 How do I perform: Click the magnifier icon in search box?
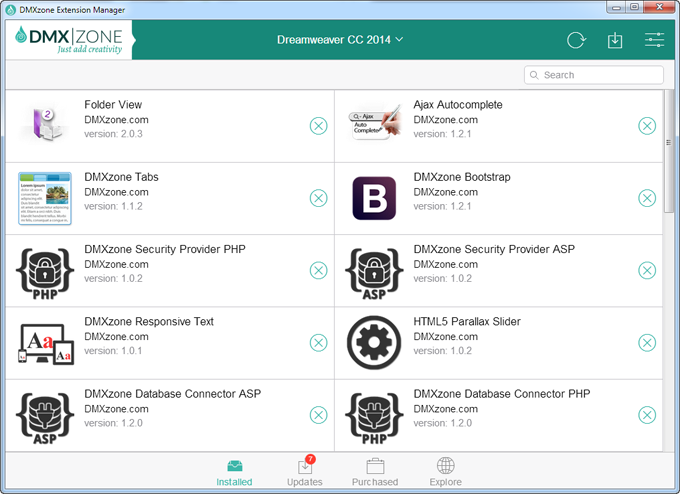534,75
